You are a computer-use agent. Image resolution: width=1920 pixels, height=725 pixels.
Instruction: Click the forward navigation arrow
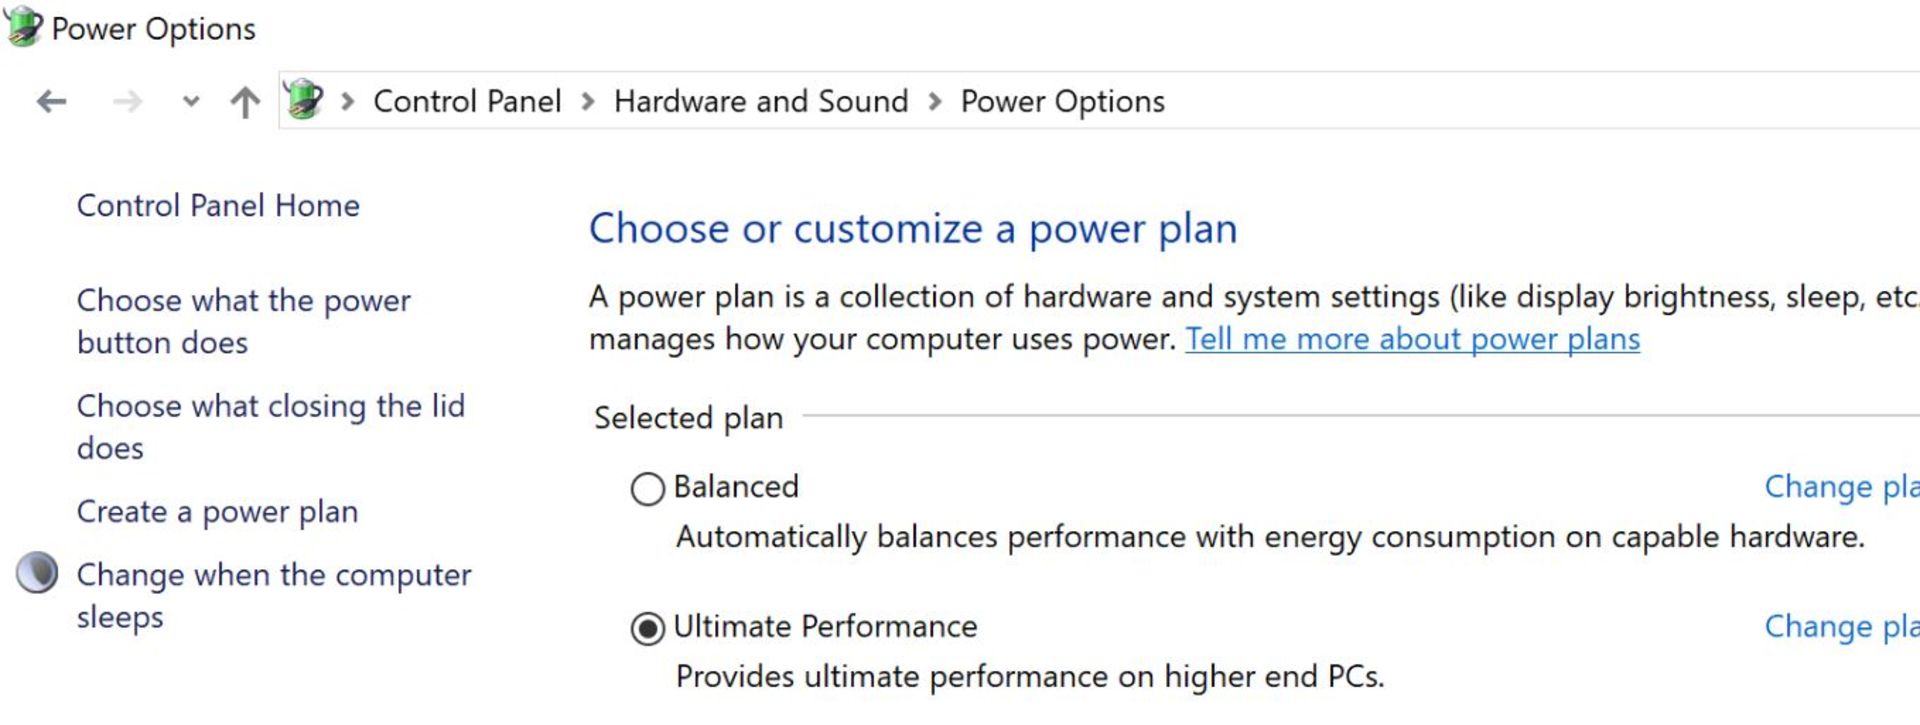coord(126,100)
